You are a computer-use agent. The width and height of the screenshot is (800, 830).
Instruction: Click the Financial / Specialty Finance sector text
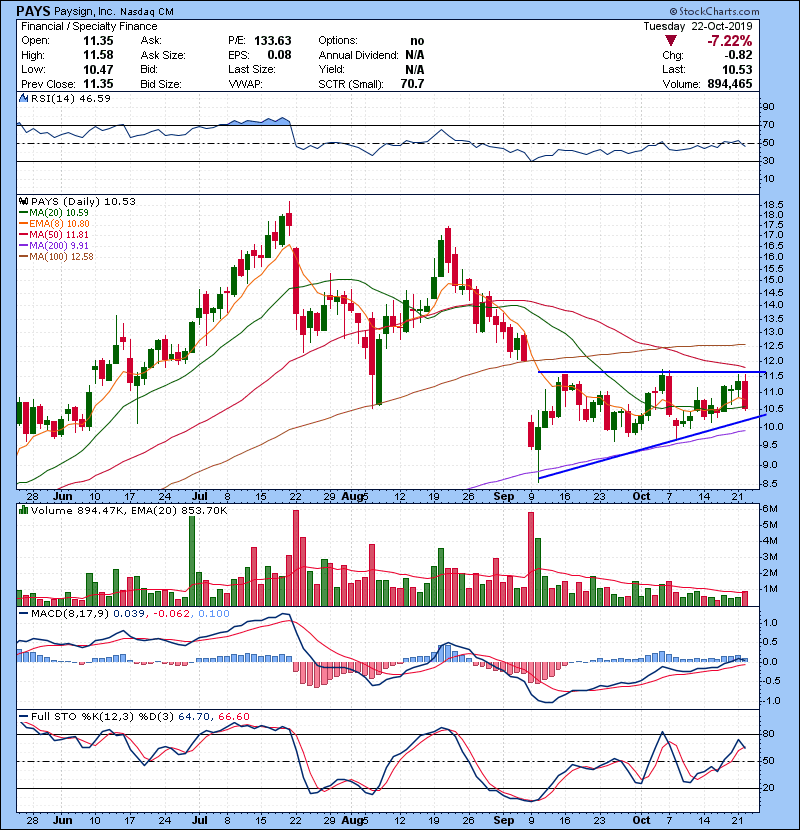tap(89, 26)
